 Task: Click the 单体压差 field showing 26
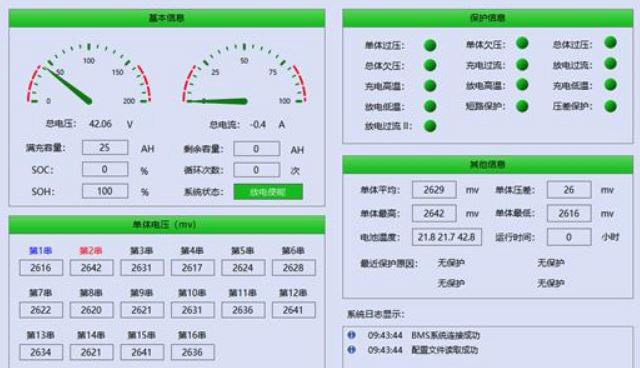pyautogui.click(x=569, y=190)
